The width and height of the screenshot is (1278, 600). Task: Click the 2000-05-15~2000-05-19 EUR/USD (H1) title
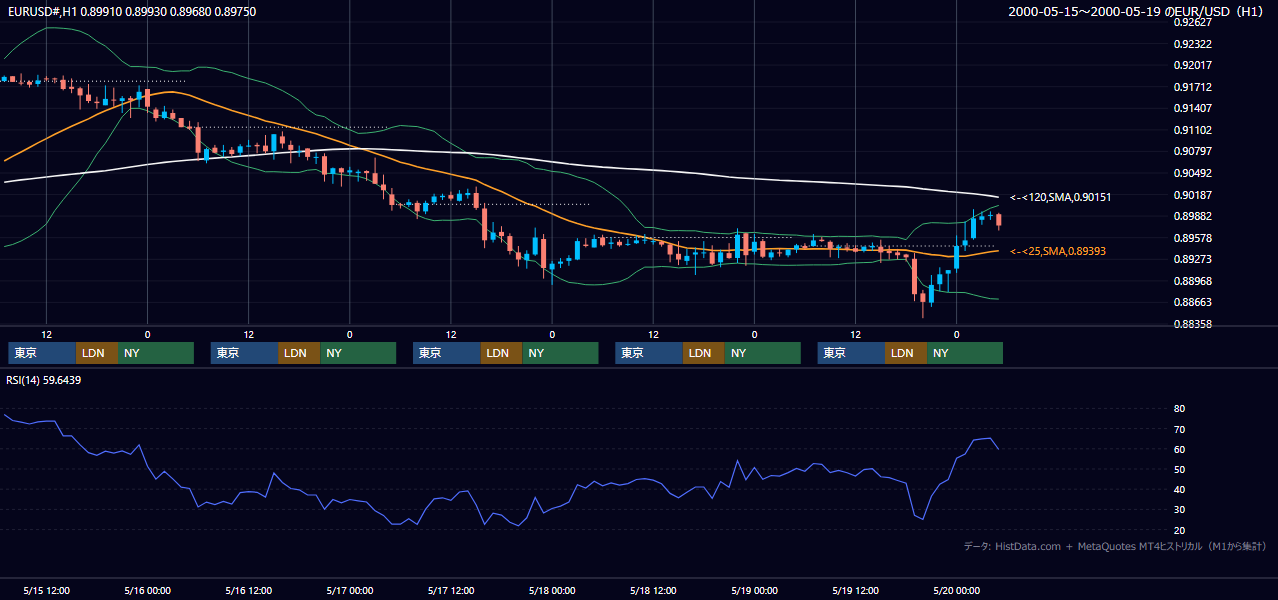point(1138,12)
